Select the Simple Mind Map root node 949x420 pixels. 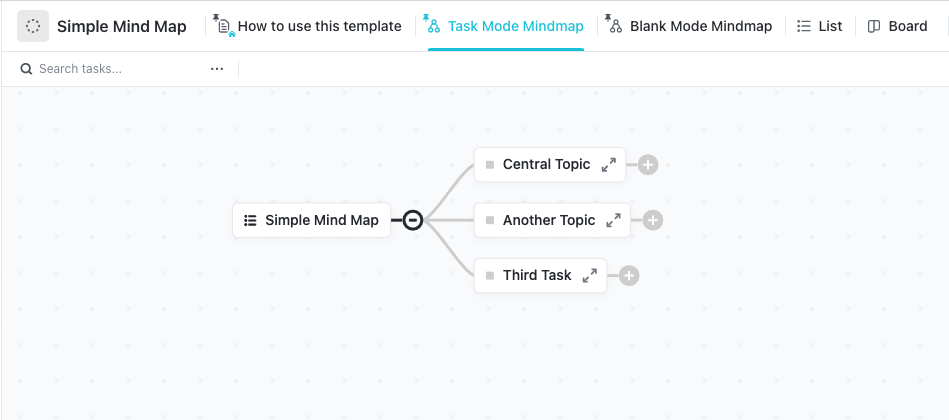coord(320,221)
